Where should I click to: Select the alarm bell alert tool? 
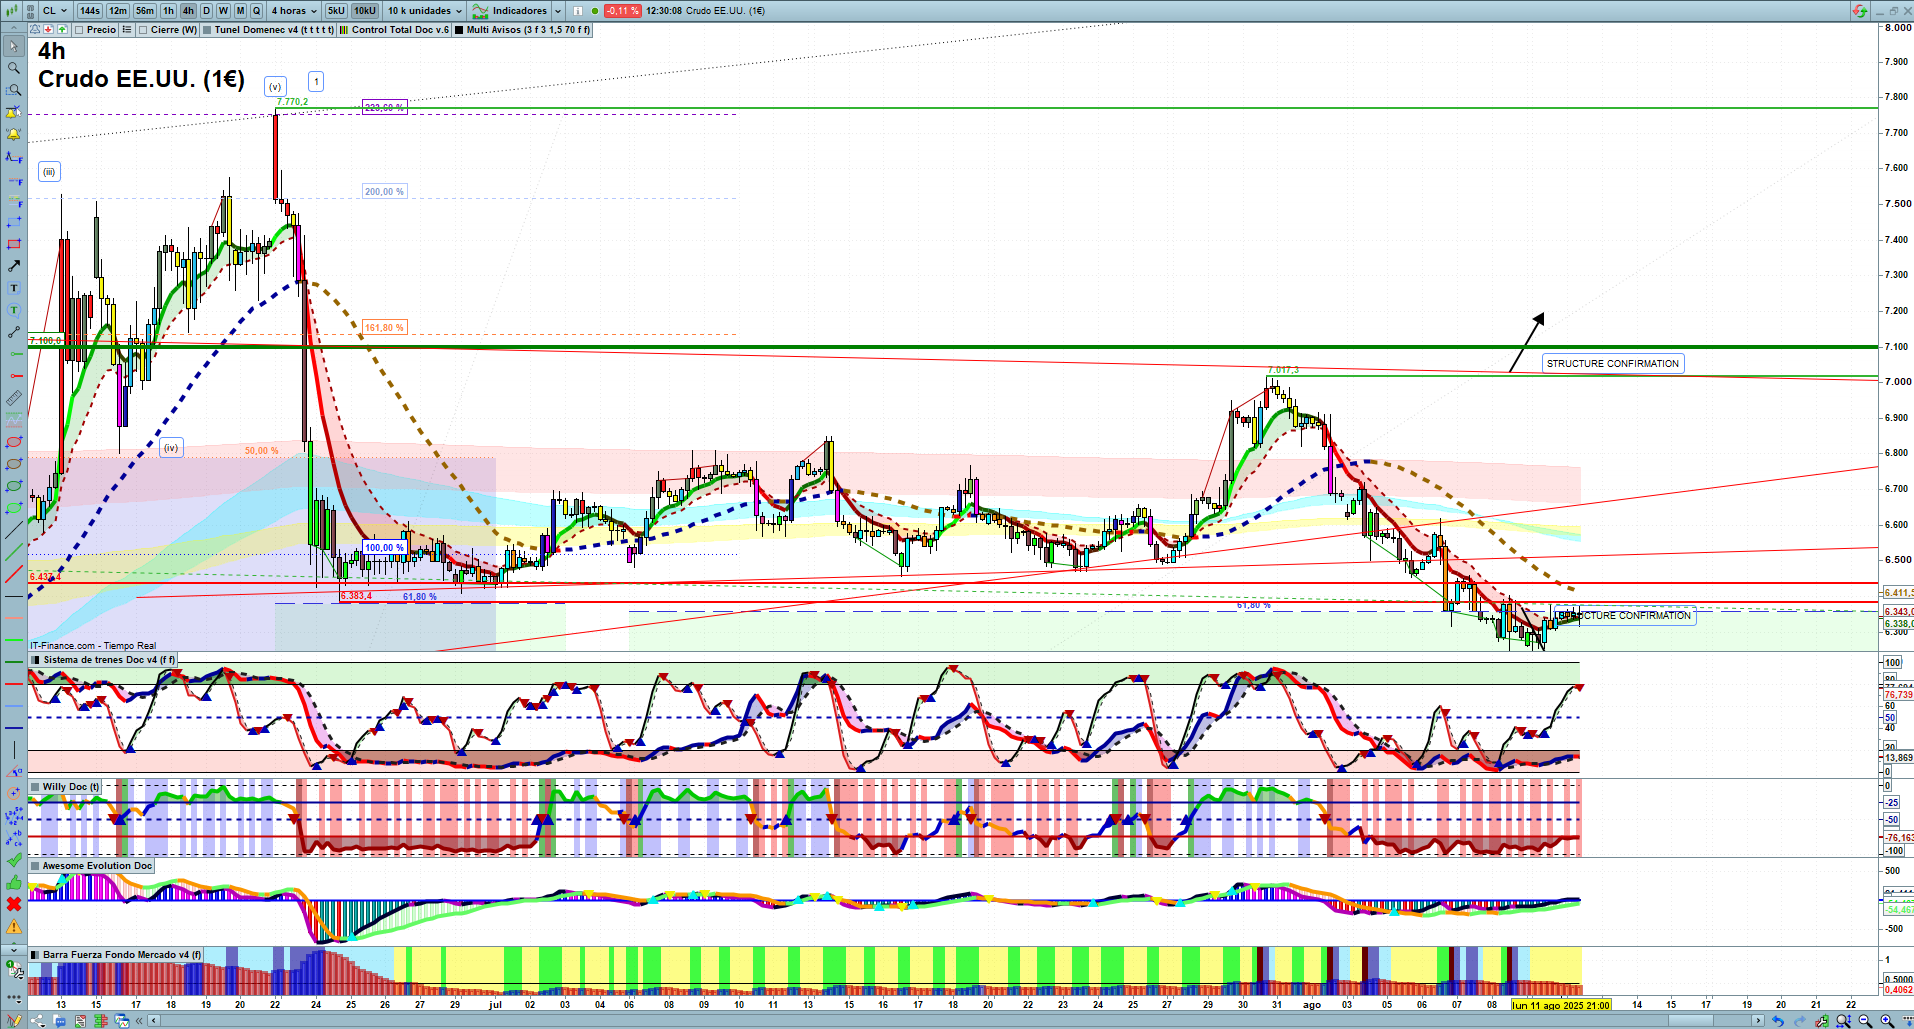(x=14, y=134)
